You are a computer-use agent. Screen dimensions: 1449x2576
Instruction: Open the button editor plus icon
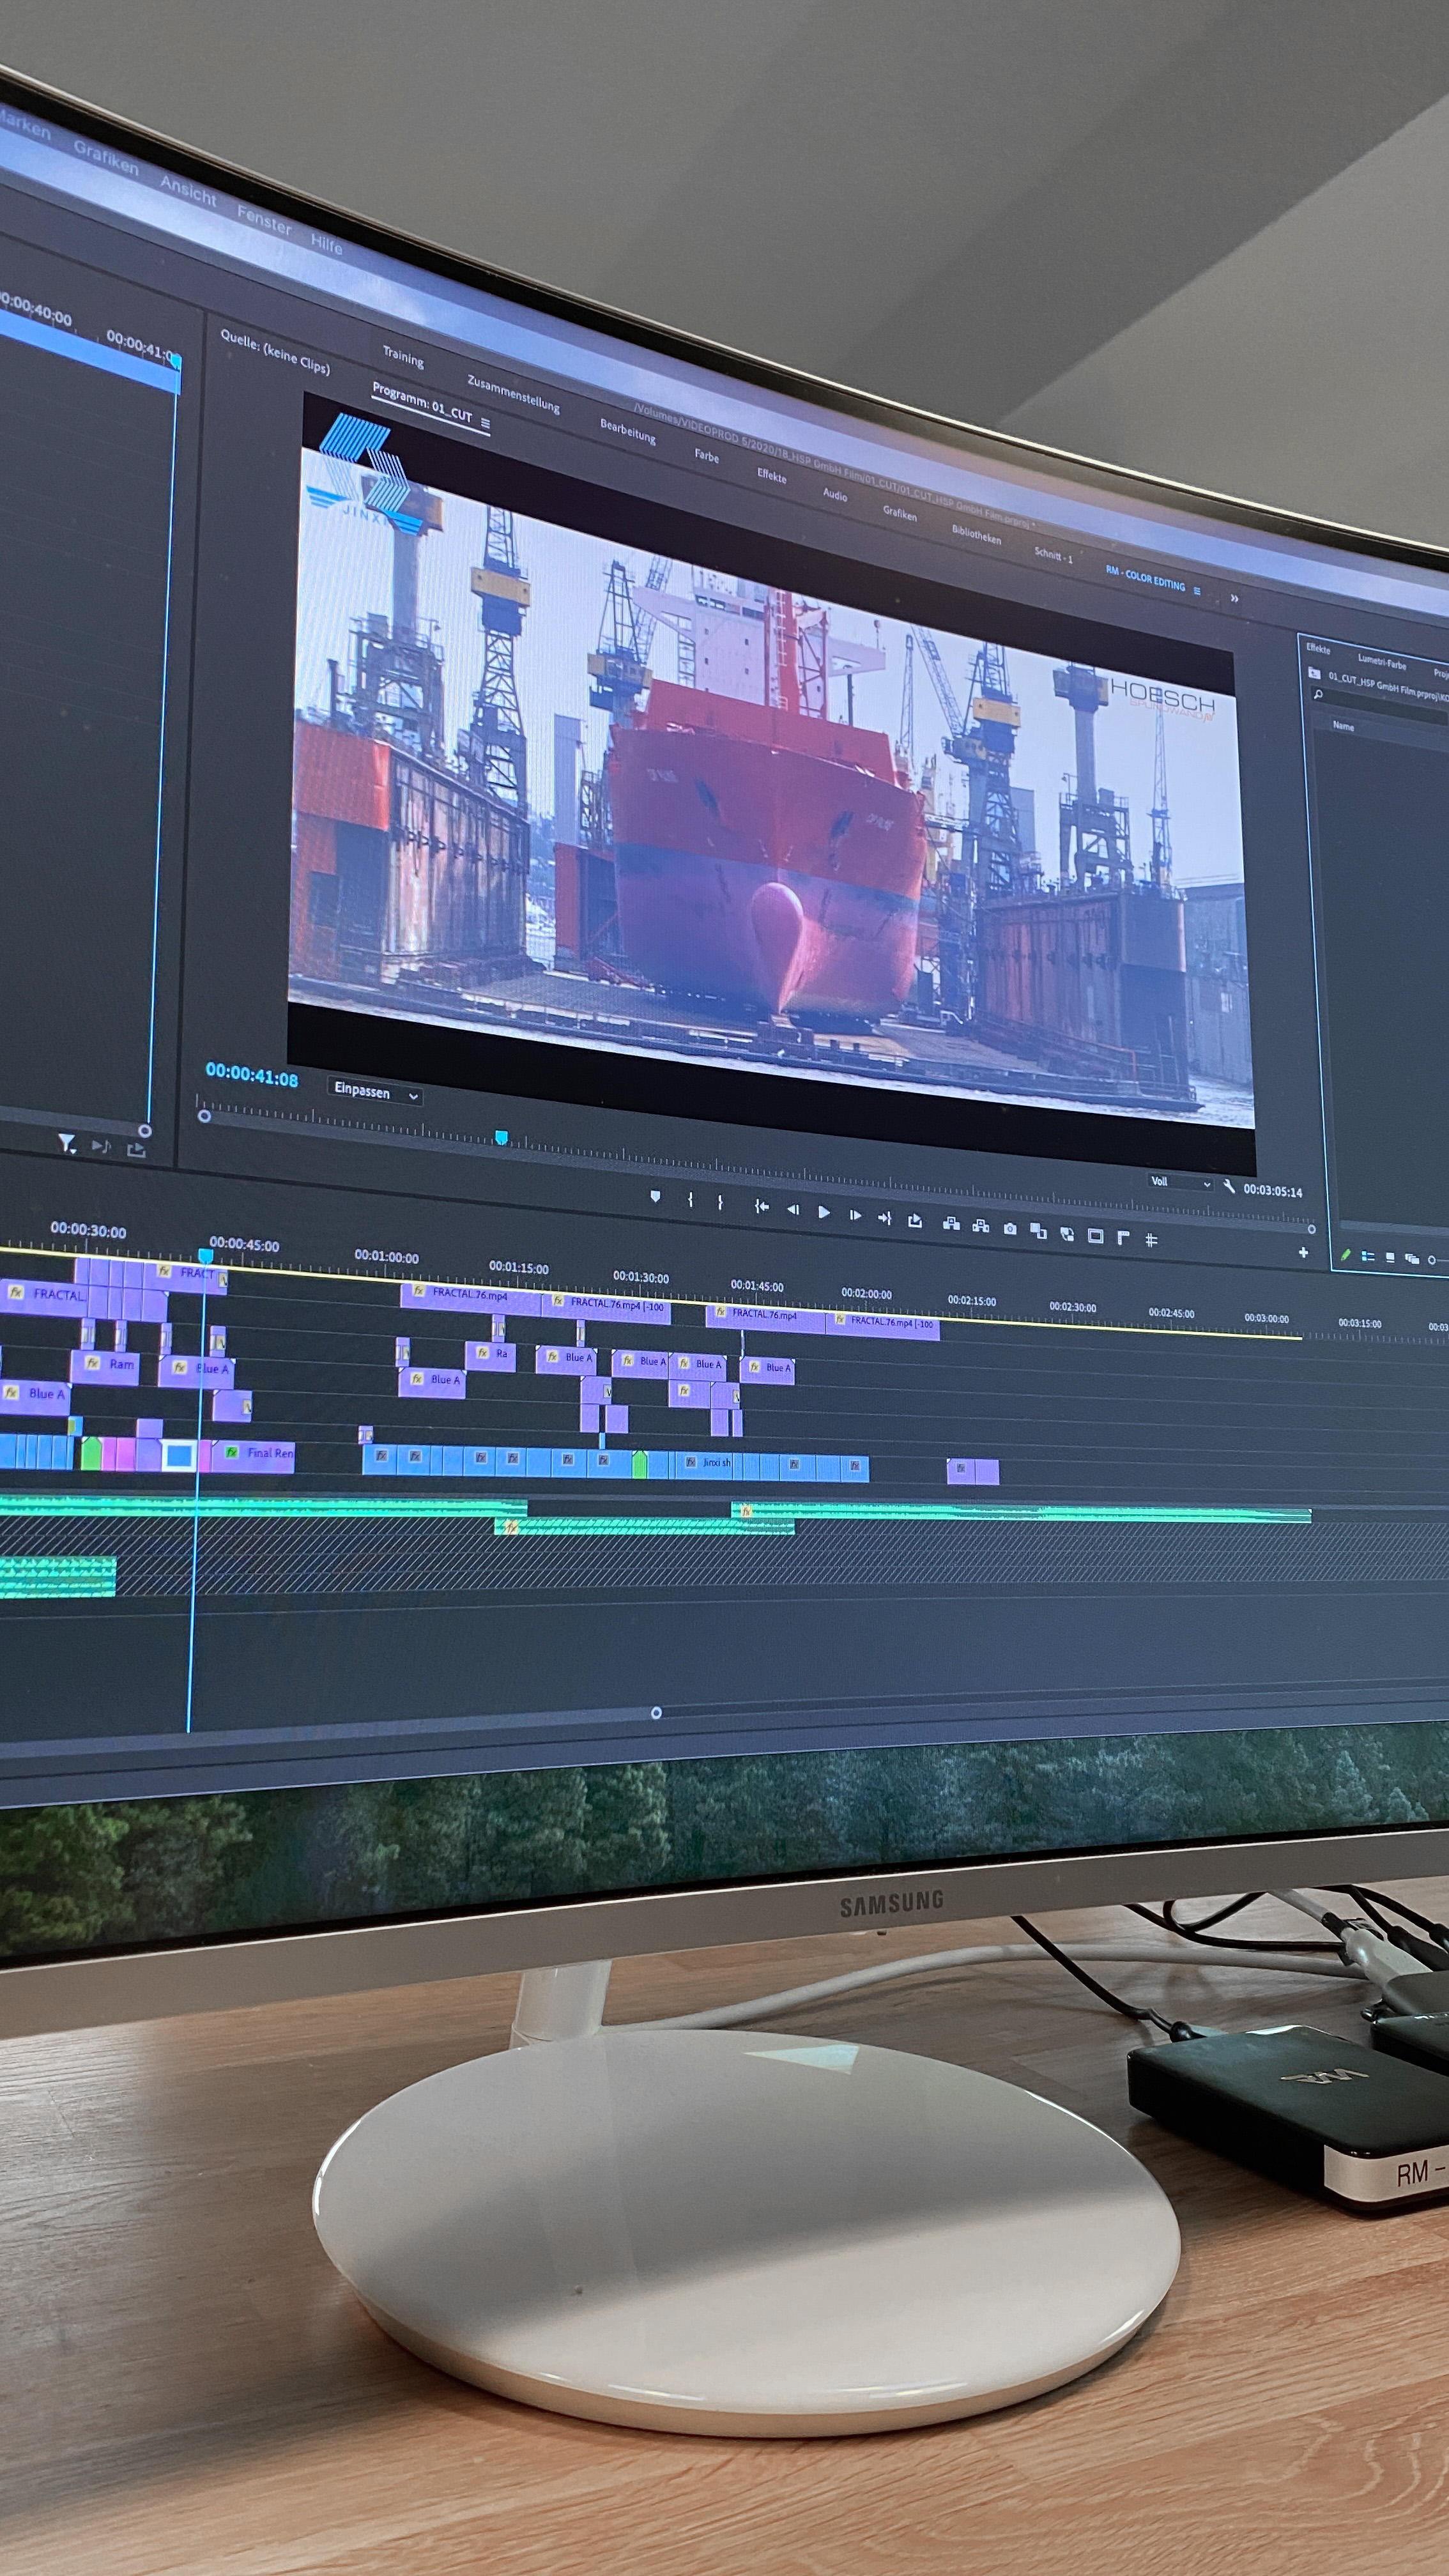point(1303,1252)
